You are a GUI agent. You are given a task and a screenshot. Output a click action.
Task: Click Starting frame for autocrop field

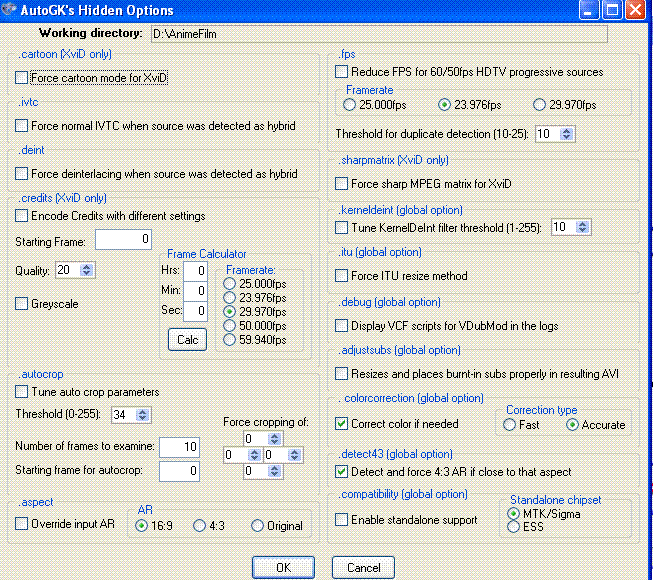coord(179,471)
